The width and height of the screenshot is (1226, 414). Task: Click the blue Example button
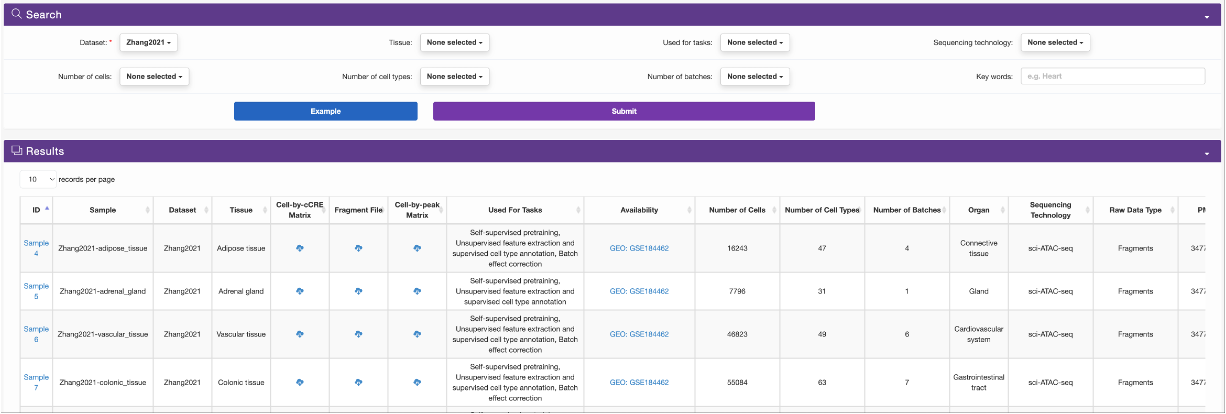[325, 111]
